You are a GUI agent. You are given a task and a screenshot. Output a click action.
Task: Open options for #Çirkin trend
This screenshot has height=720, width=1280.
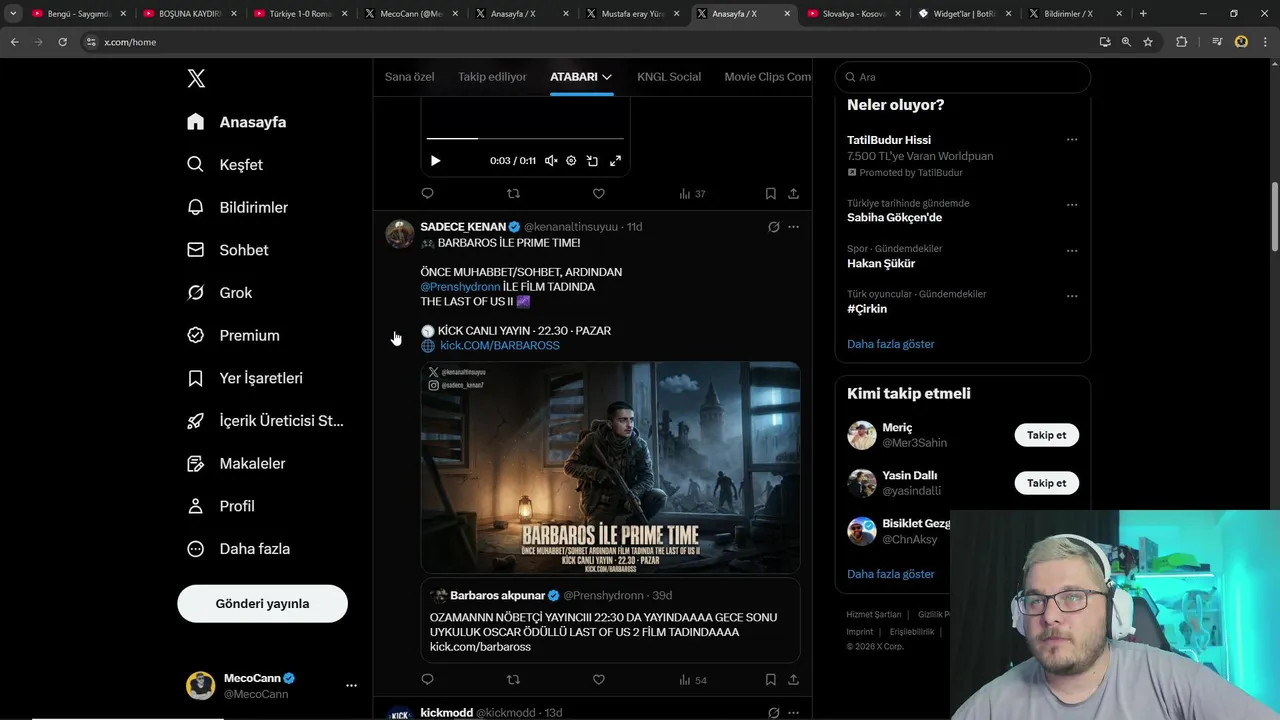[x=1072, y=296]
